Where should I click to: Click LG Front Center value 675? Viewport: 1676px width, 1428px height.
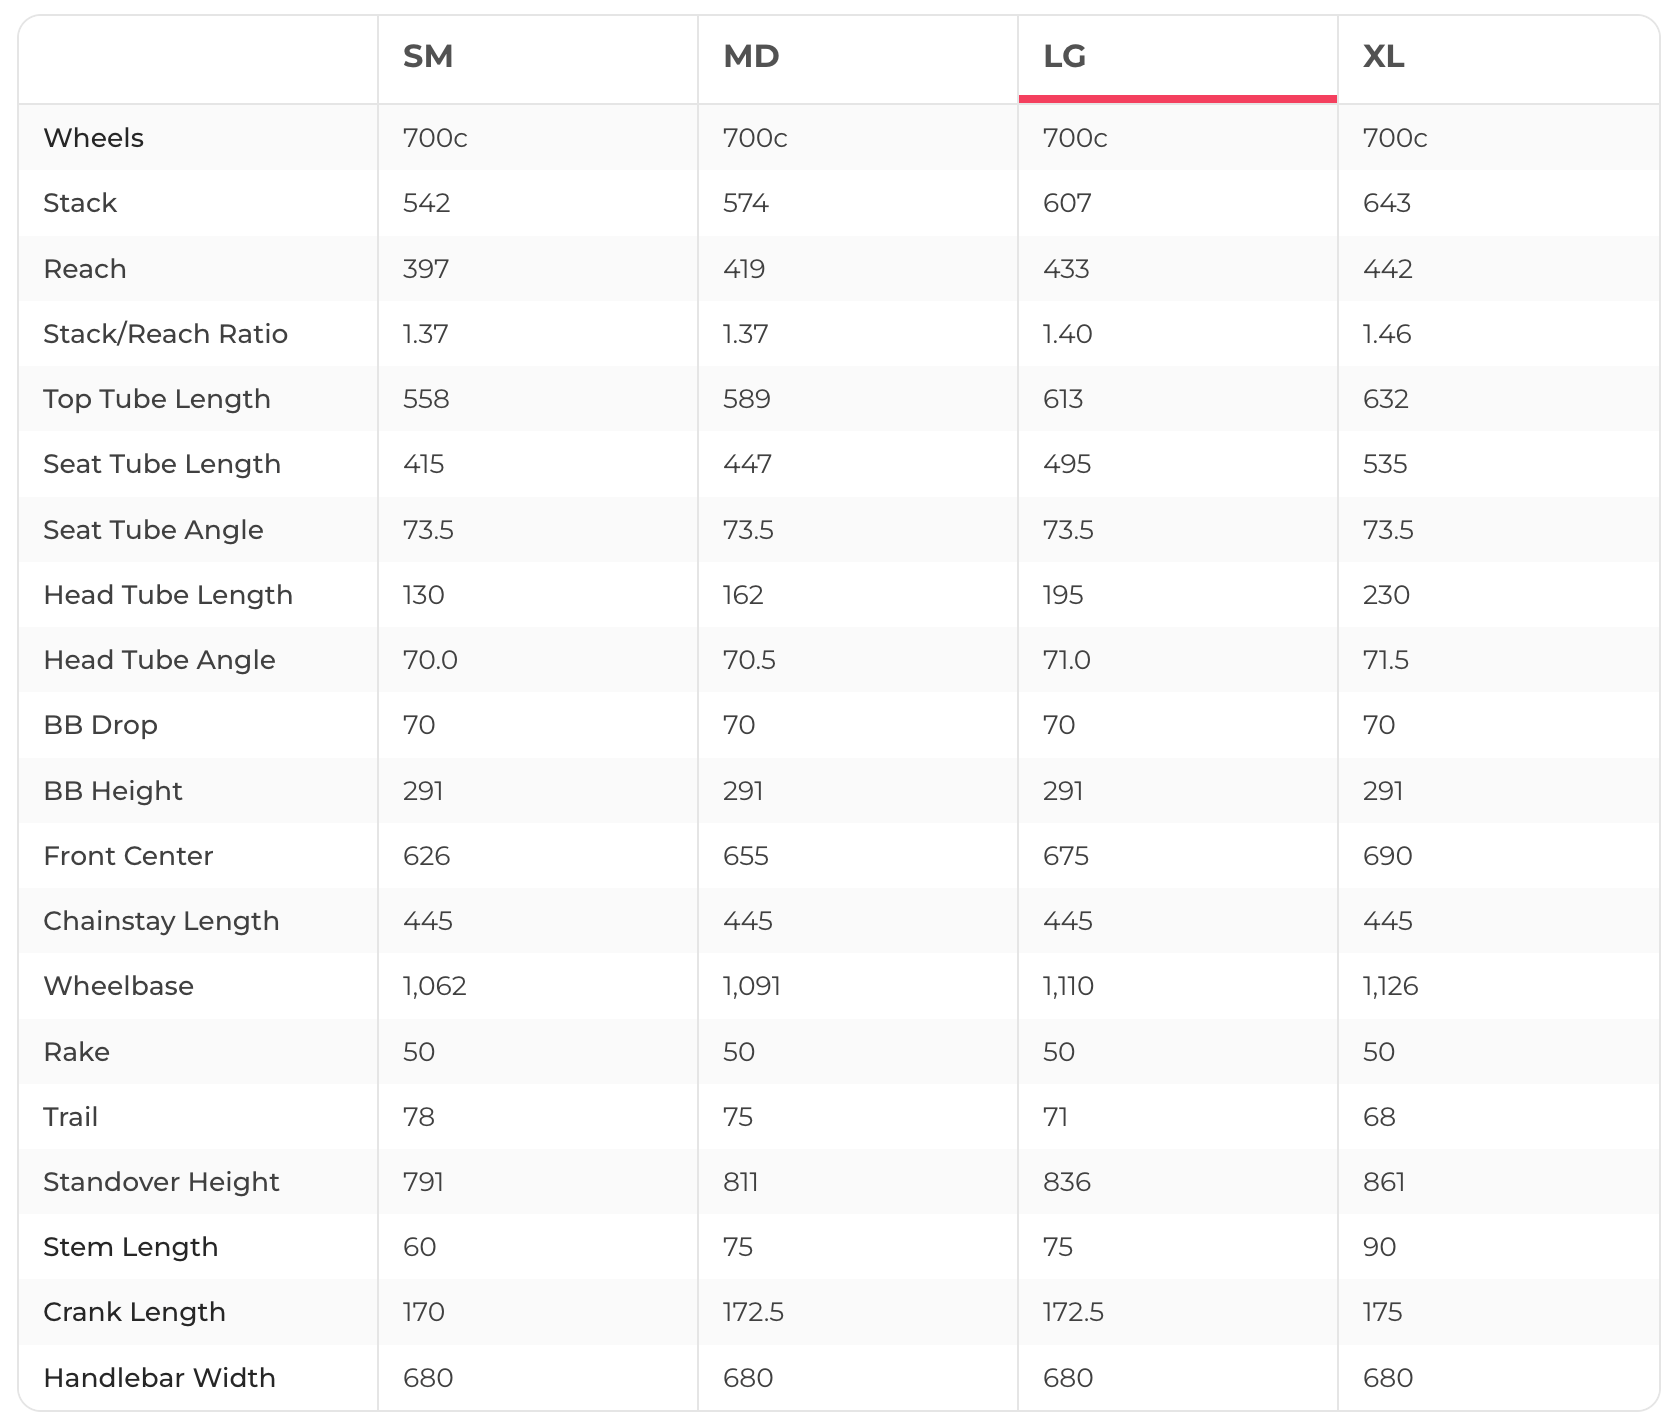[1066, 856]
